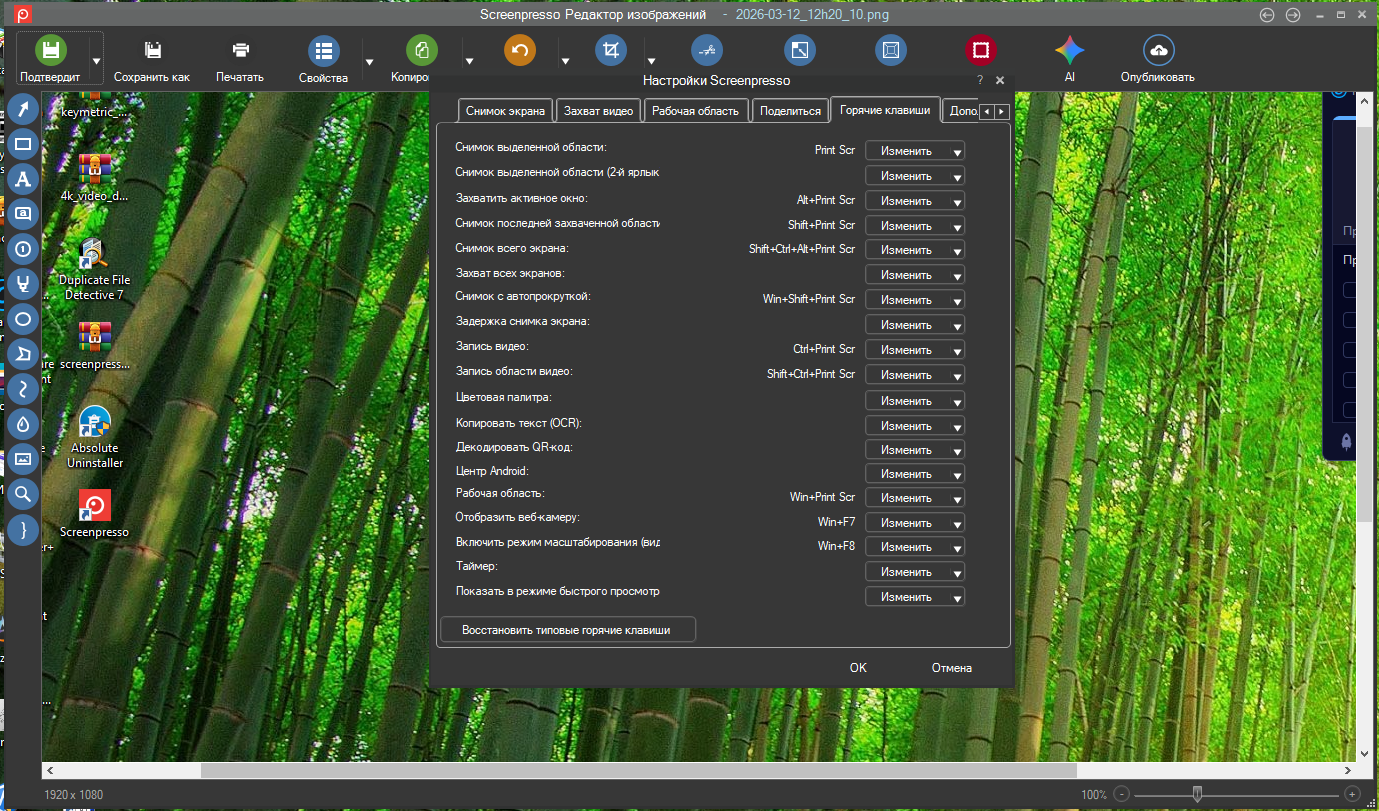
Task: Click the Задержка снимка экрана label
Action: (522, 321)
